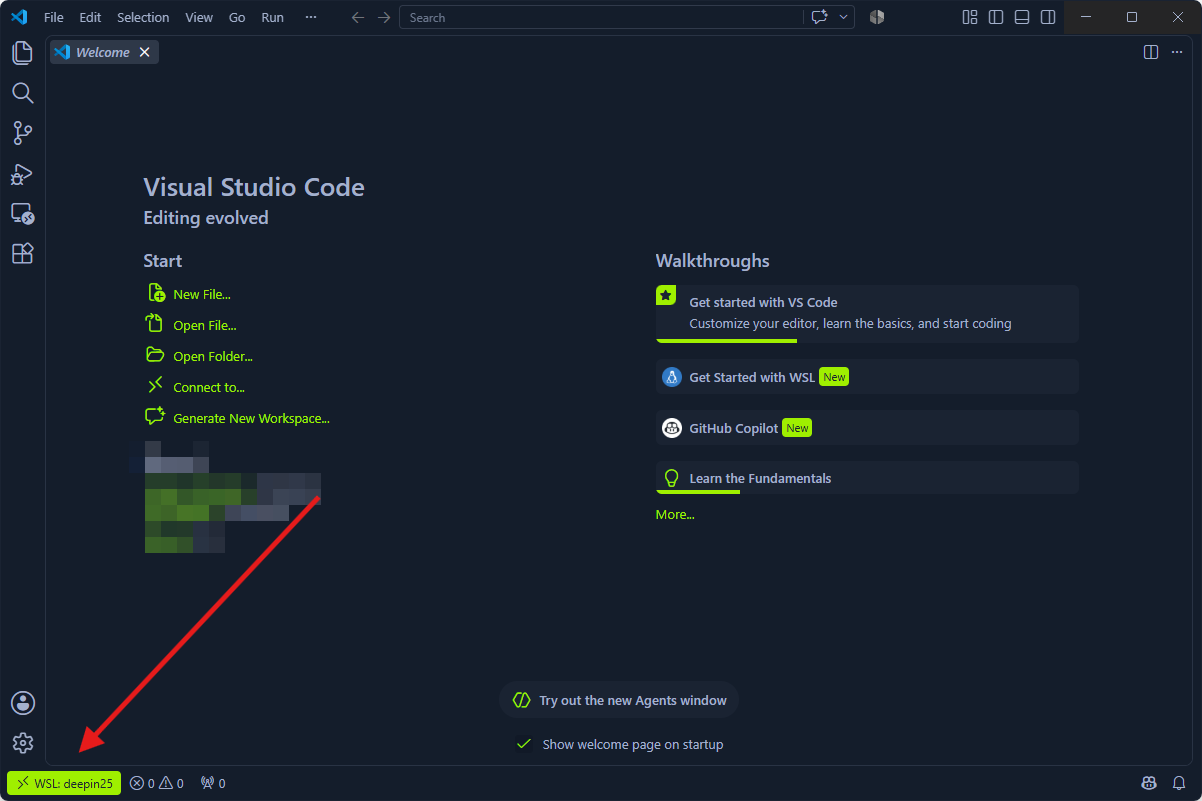Go forward with the right arrow
The height and width of the screenshot is (801, 1202).
pyautogui.click(x=384, y=17)
